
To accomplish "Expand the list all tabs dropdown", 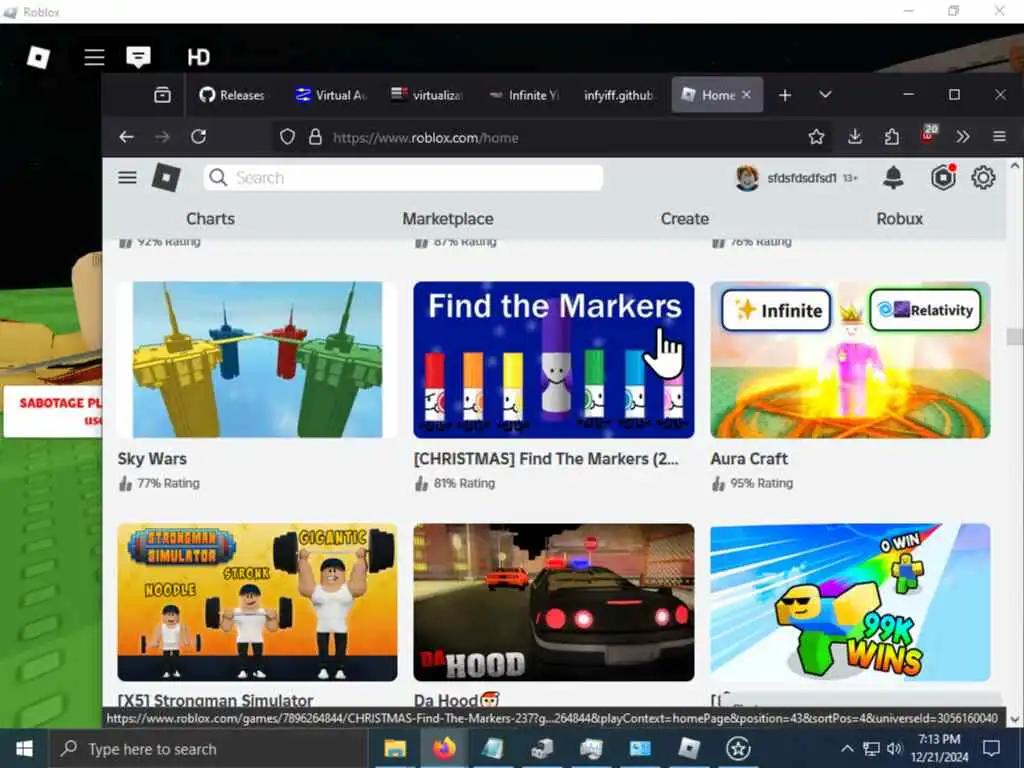I will pyautogui.click(x=825, y=95).
